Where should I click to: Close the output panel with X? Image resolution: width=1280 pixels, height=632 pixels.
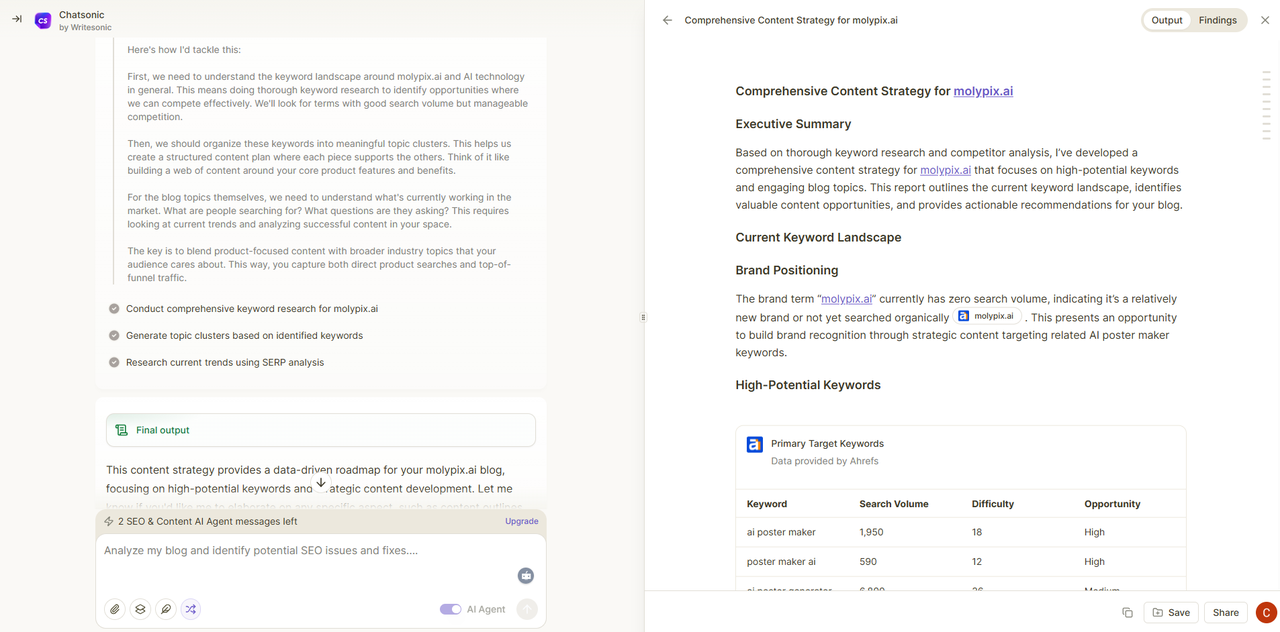pos(1265,20)
